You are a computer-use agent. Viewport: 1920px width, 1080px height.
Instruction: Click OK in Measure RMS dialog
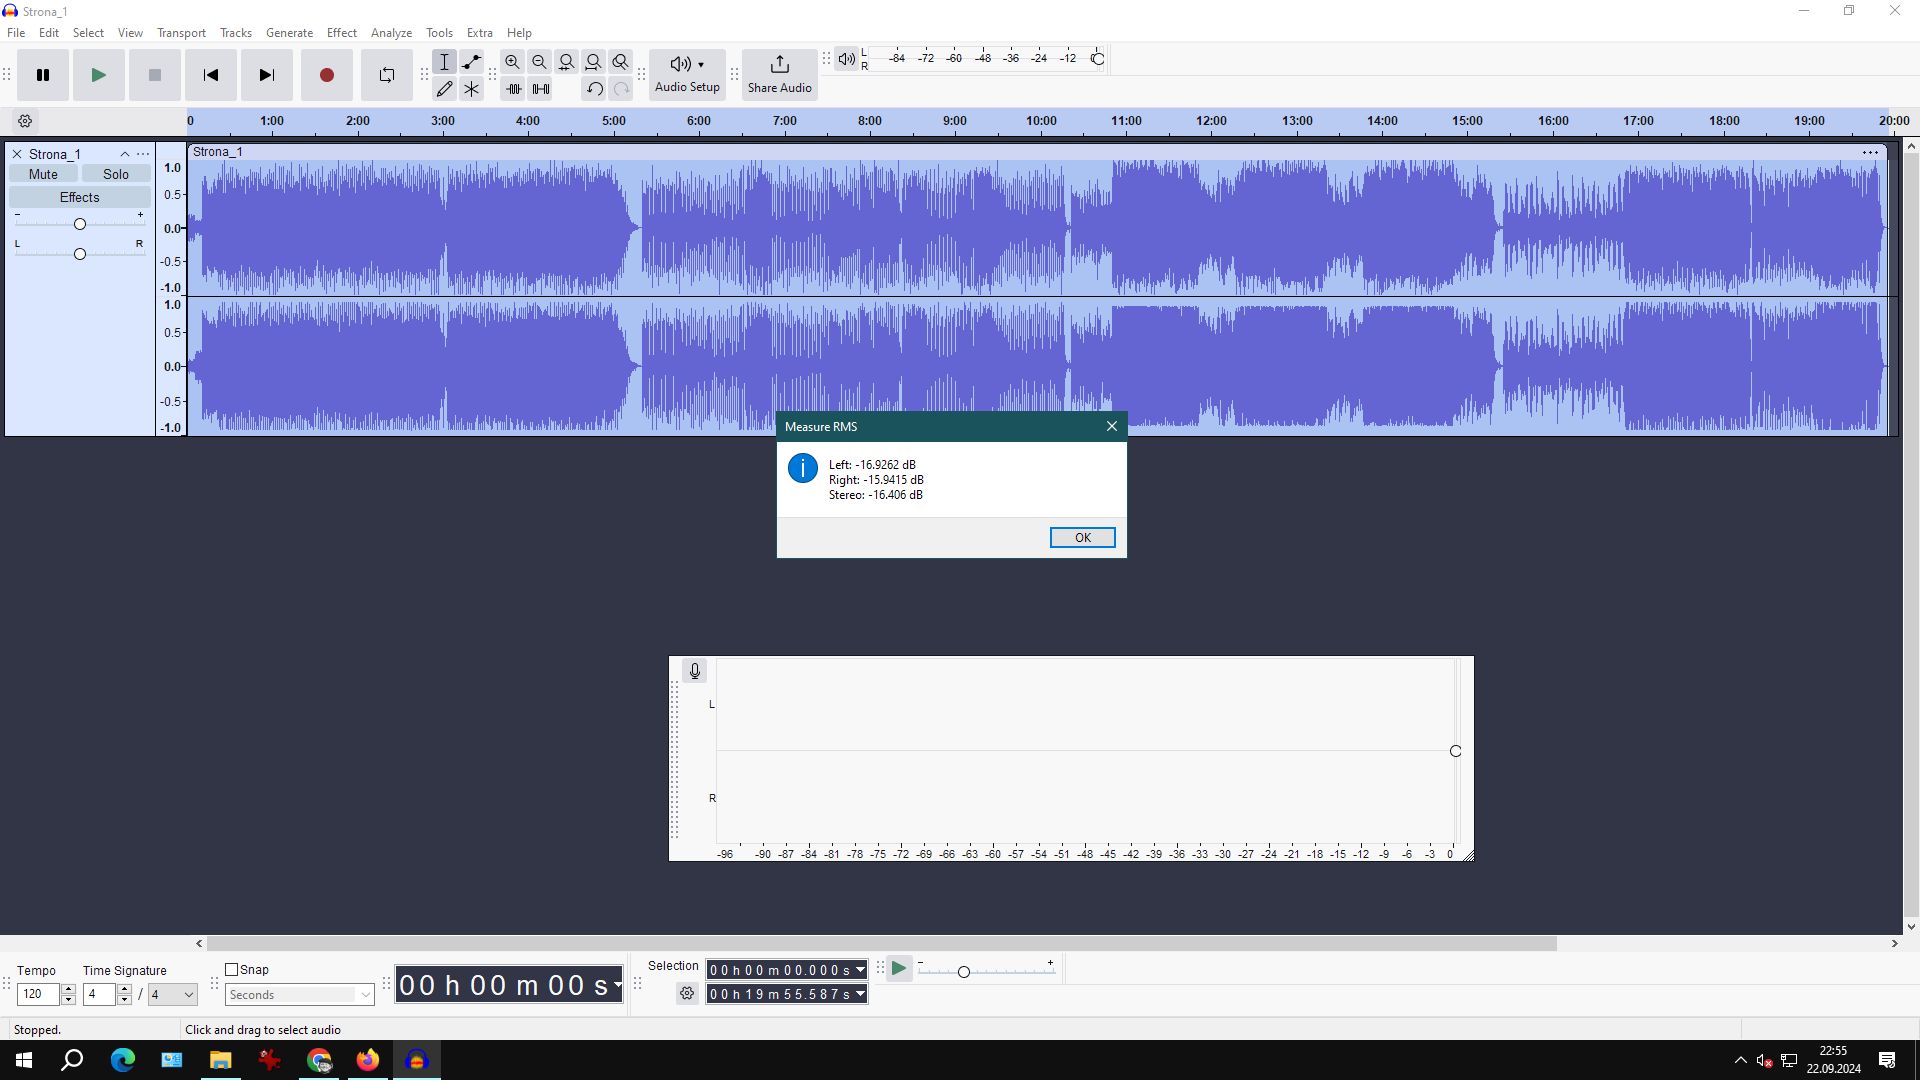click(1082, 538)
